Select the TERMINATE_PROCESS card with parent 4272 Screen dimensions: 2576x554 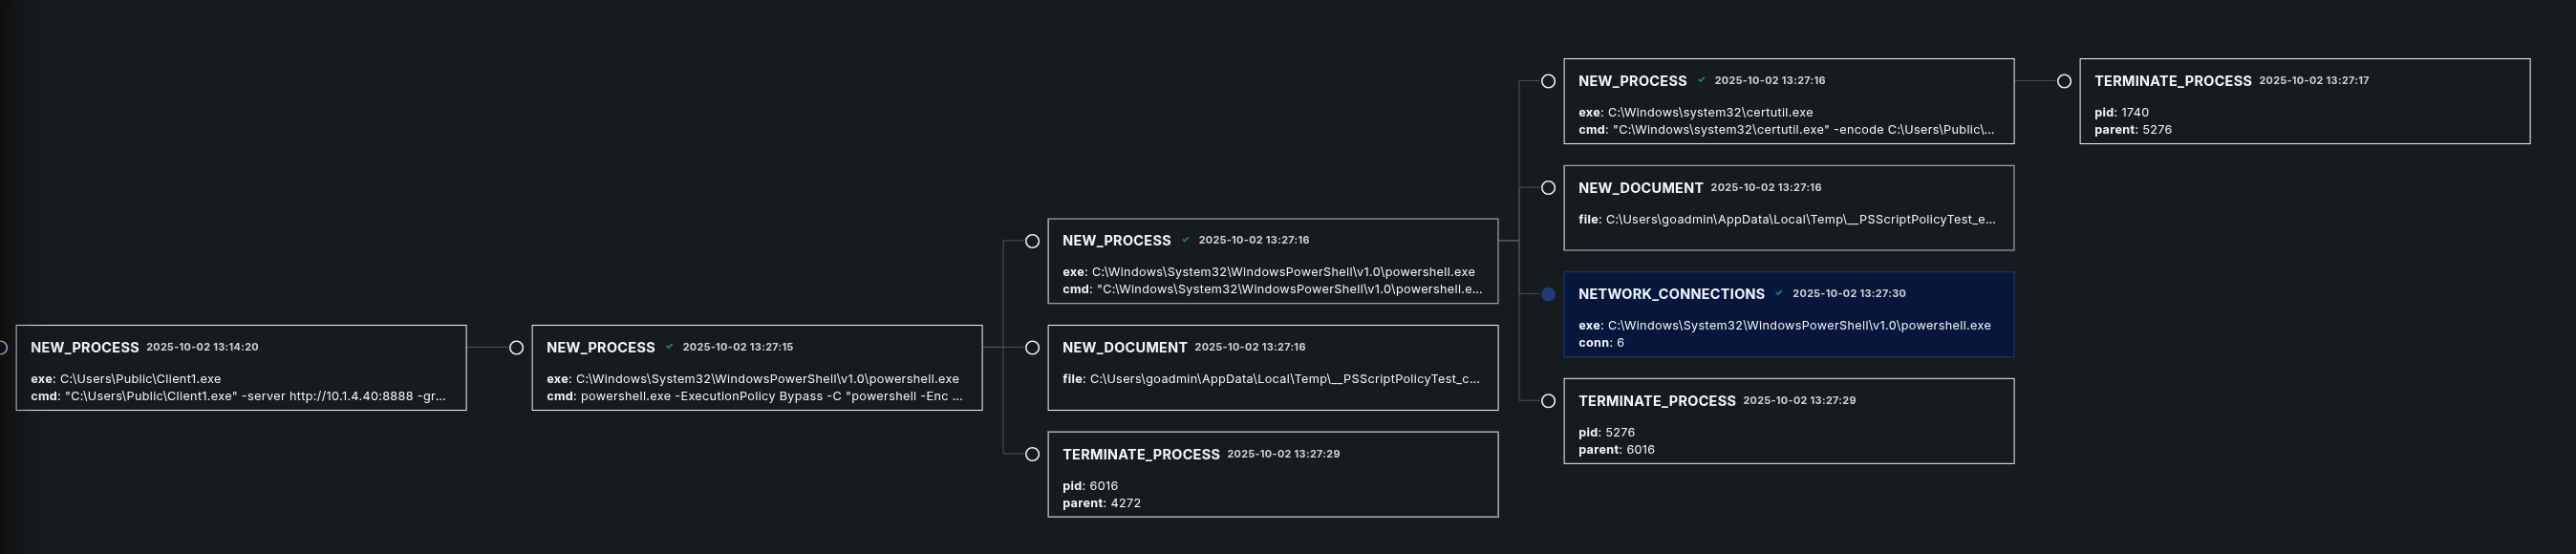click(x=1272, y=474)
